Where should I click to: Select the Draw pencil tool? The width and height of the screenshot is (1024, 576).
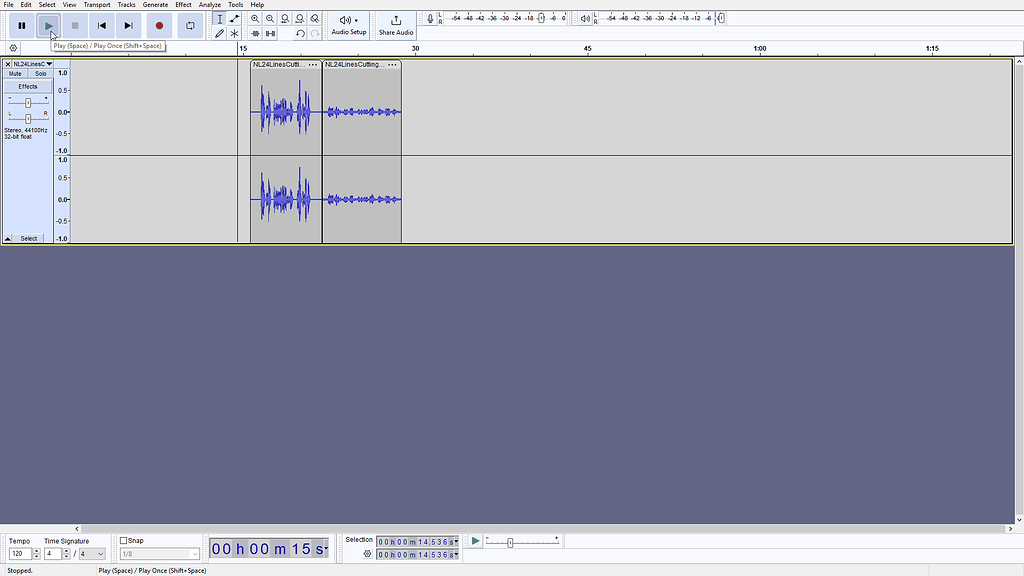219,33
